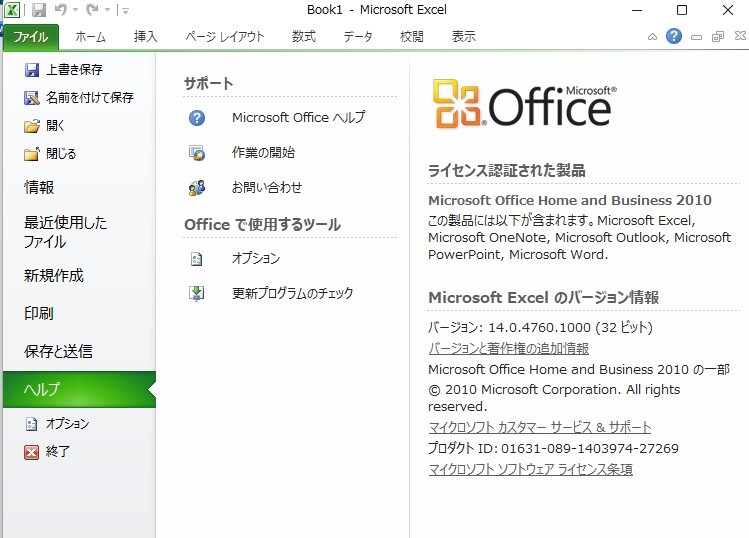Click the Save icon in quick access toolbar
Screen dimensions: 749x538
pos(39,10)
